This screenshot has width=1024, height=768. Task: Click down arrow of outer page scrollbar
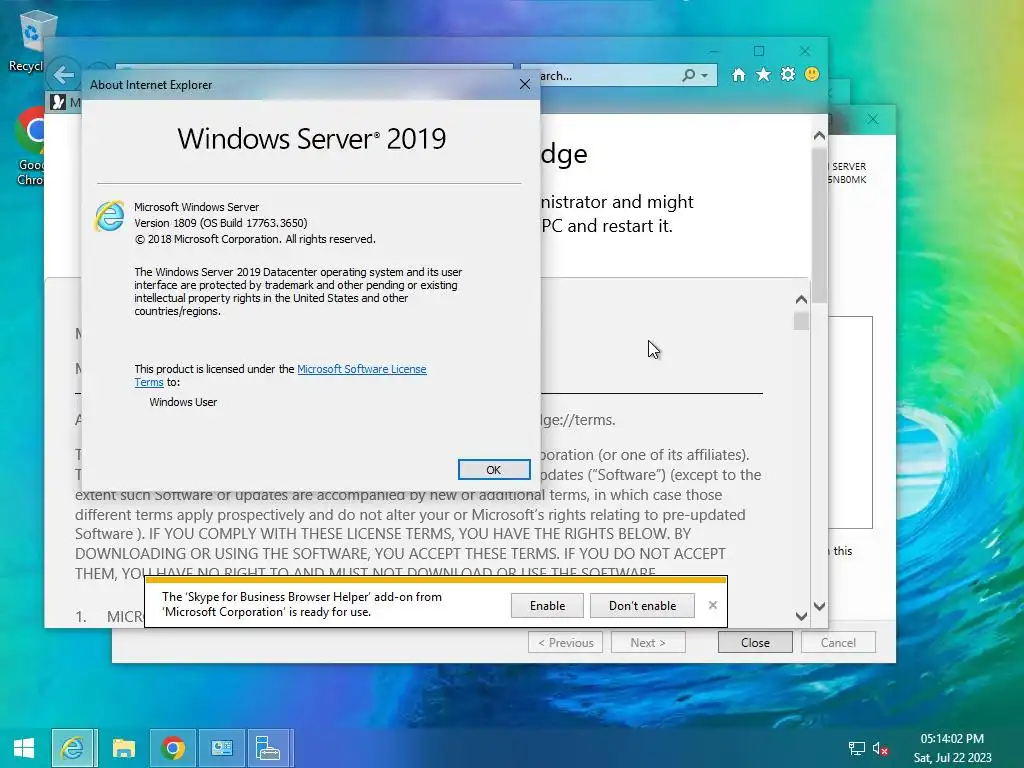(x=819, y=606)
